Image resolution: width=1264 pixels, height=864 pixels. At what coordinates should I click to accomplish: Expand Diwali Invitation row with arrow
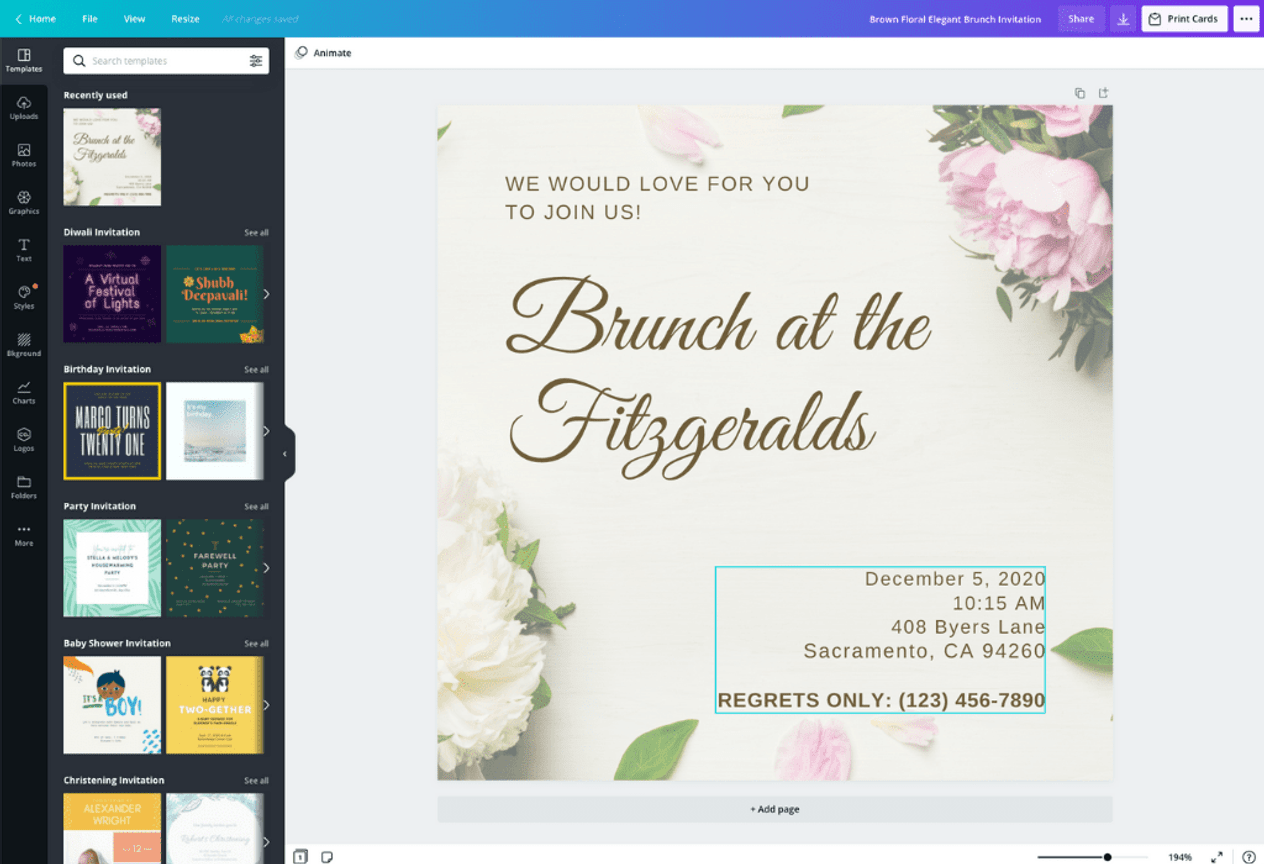[x=266, y=294]
